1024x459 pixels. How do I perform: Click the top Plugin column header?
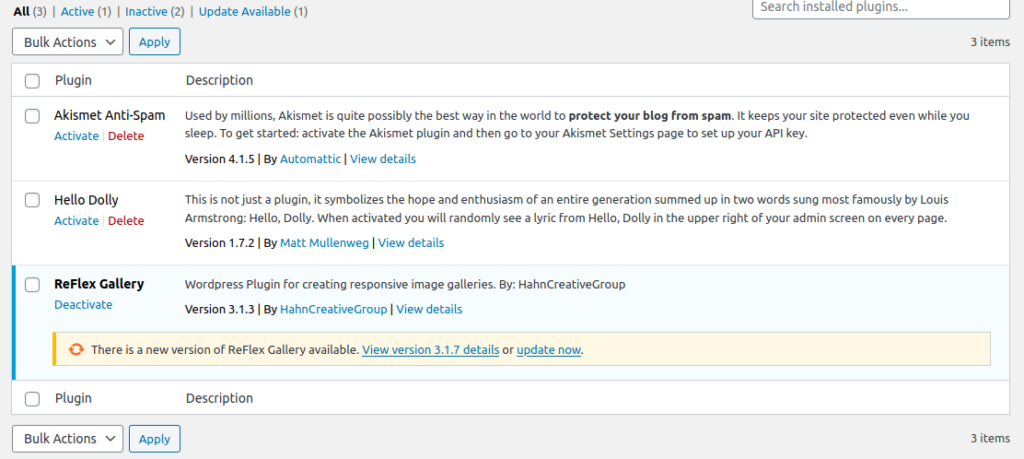[73, 81]
